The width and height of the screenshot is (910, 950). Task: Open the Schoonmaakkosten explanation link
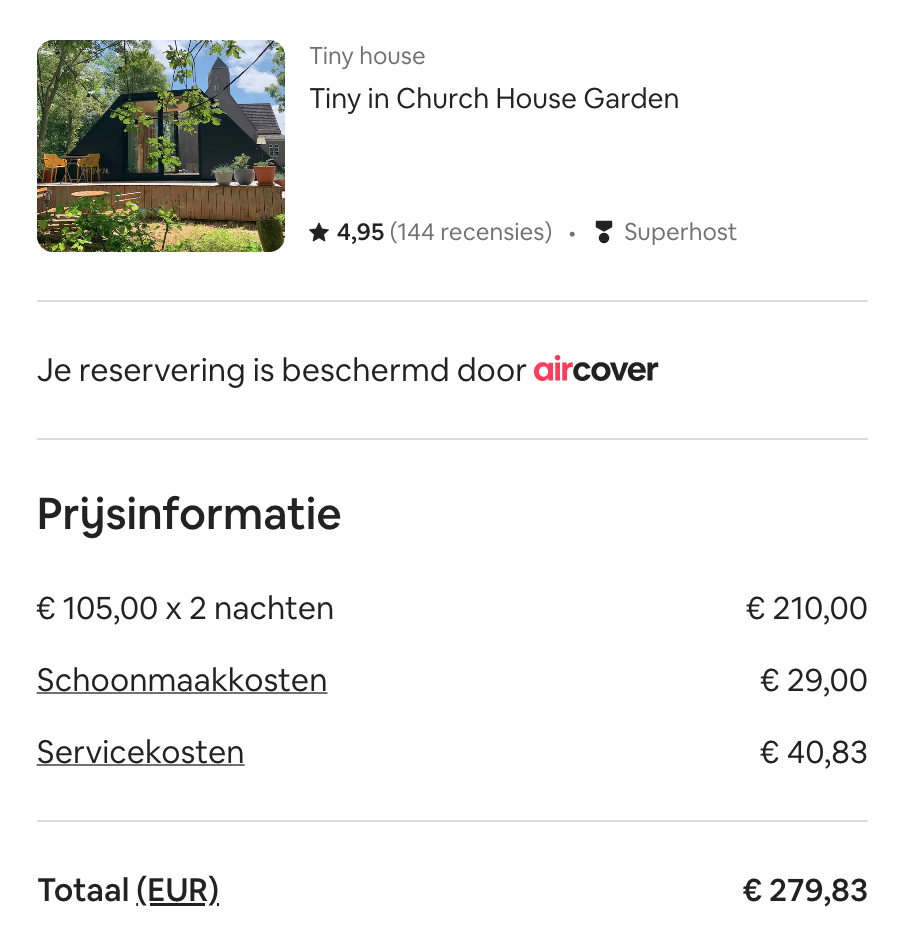point(182,680)
